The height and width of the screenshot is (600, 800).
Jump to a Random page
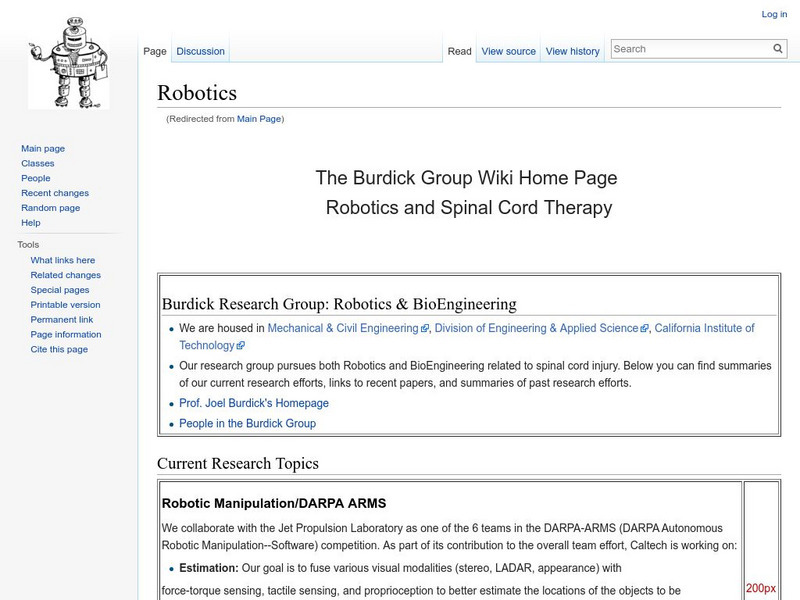click(x=50, y=208)
